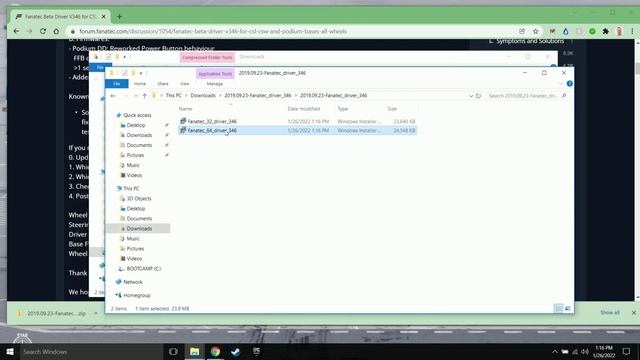Open the action center notifications icon
This screenshot has height=360, width=640.
coord(626,351)
